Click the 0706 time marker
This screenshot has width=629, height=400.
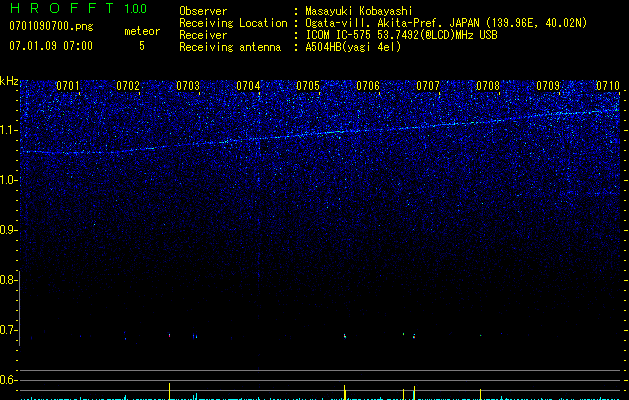(x=368, y=87)
